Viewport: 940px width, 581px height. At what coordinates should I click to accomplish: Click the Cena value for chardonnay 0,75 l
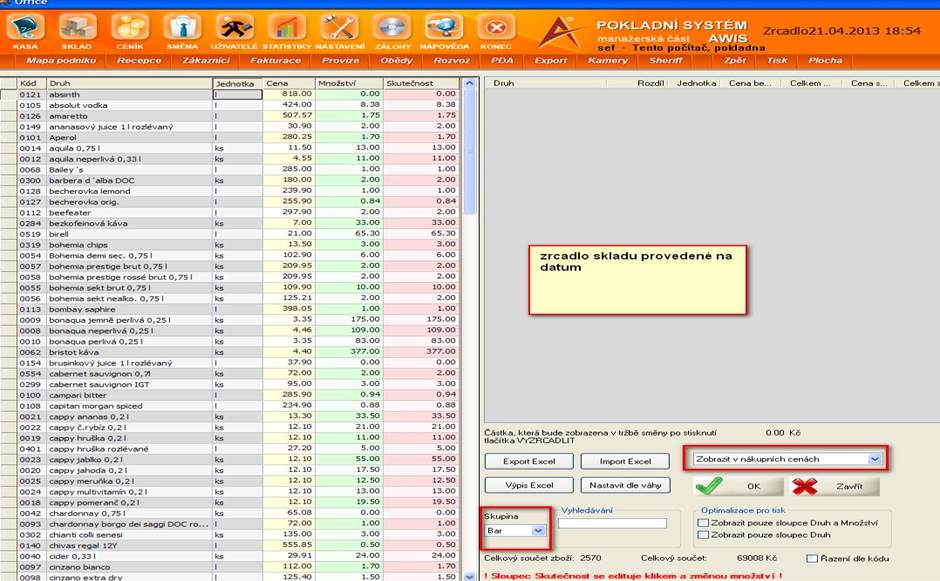(x=288, y=513)
